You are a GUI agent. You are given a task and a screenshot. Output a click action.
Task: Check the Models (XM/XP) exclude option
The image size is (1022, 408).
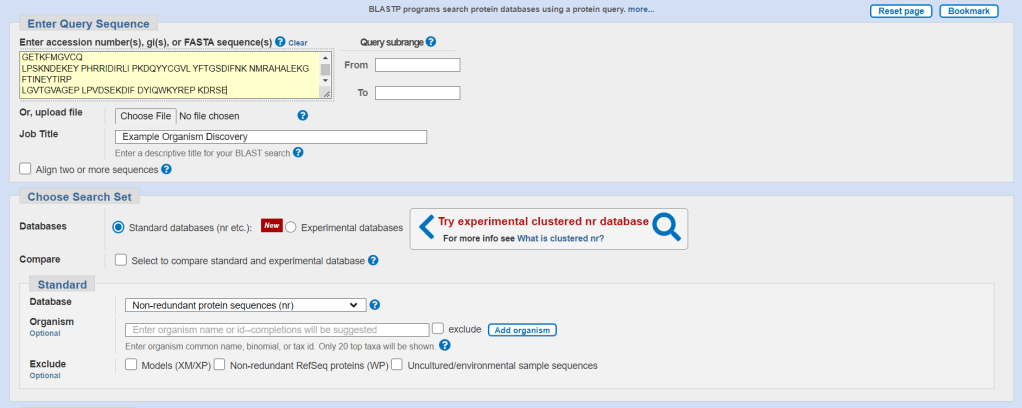click(131, 365)
